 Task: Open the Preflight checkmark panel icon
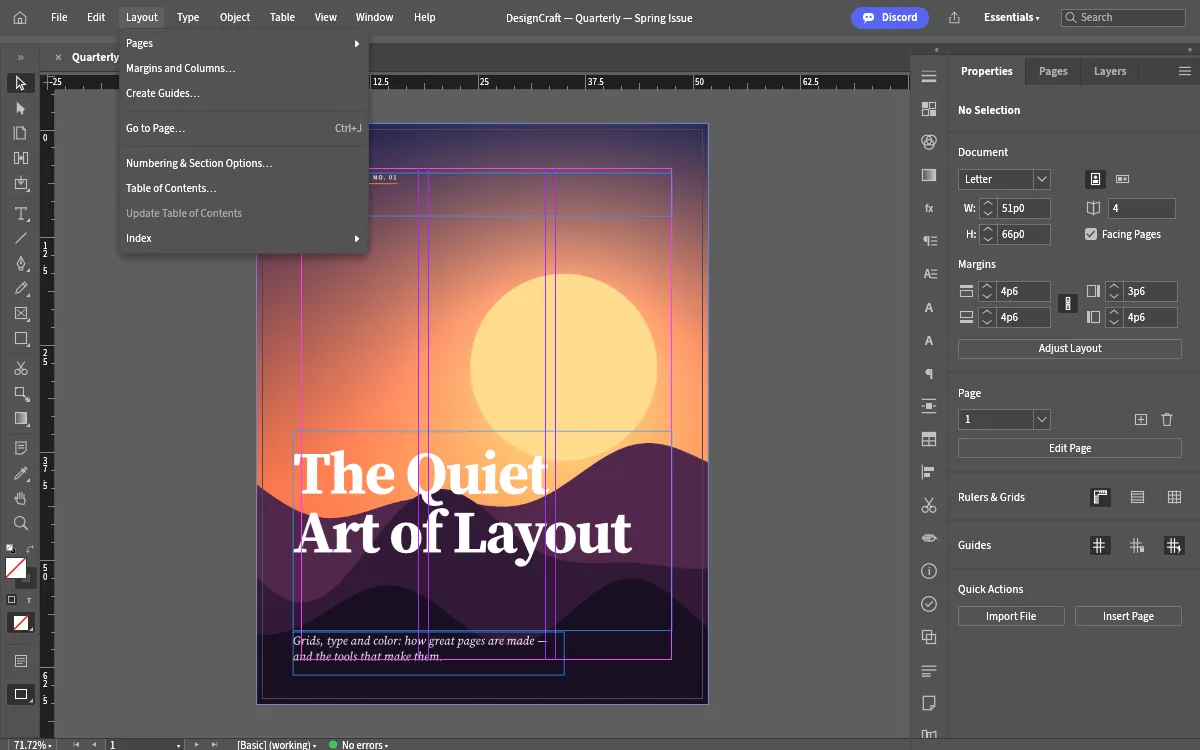point(929,604)
